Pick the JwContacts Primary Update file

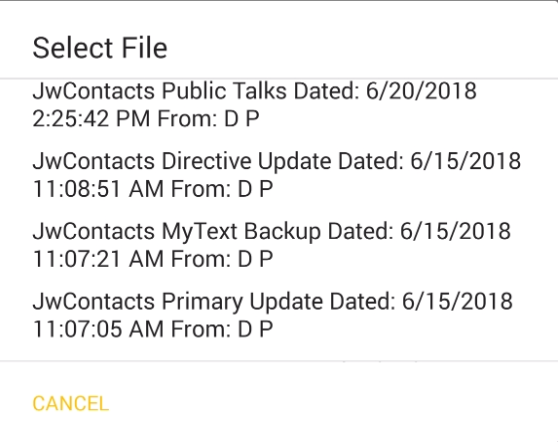(279, 315)
